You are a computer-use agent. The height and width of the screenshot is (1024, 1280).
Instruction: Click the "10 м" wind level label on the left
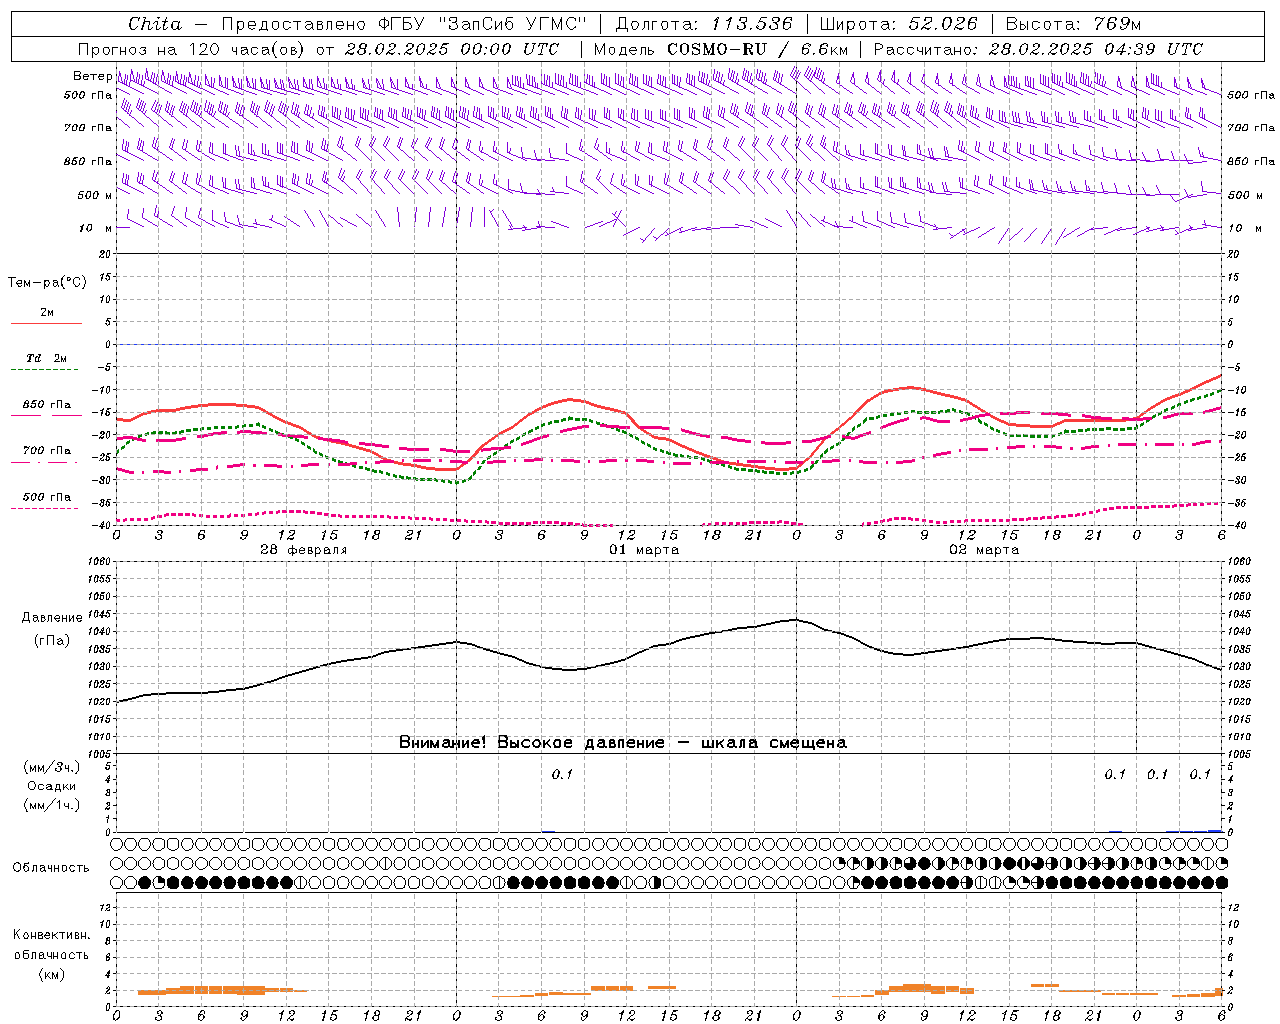coord(96,228)
